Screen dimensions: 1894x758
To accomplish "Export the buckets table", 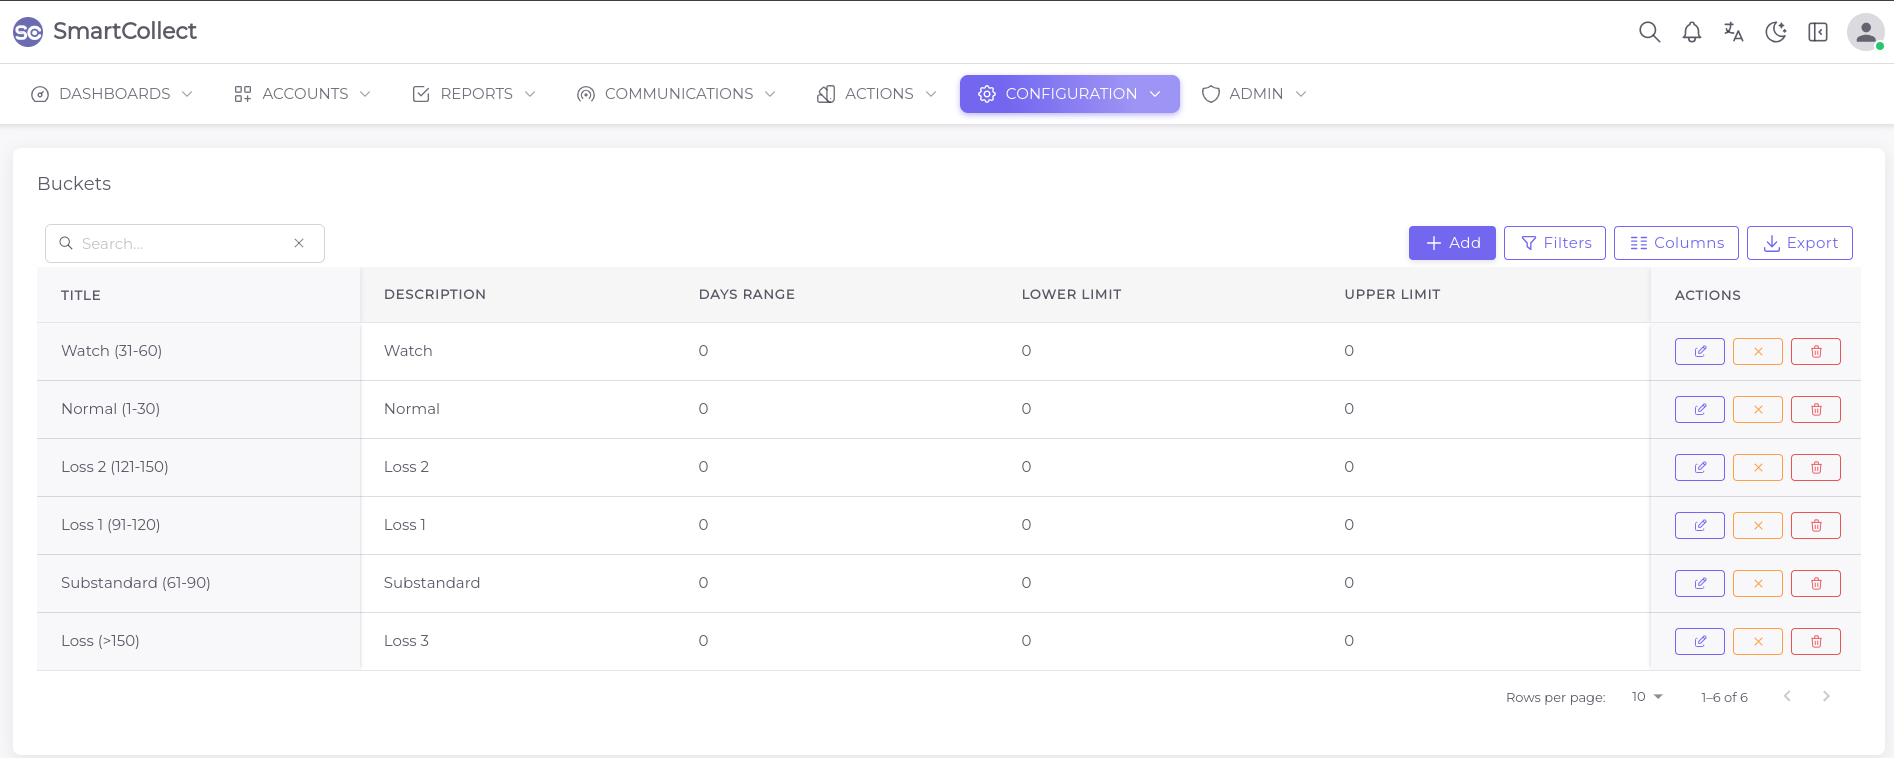I will tap(1799, 243).
